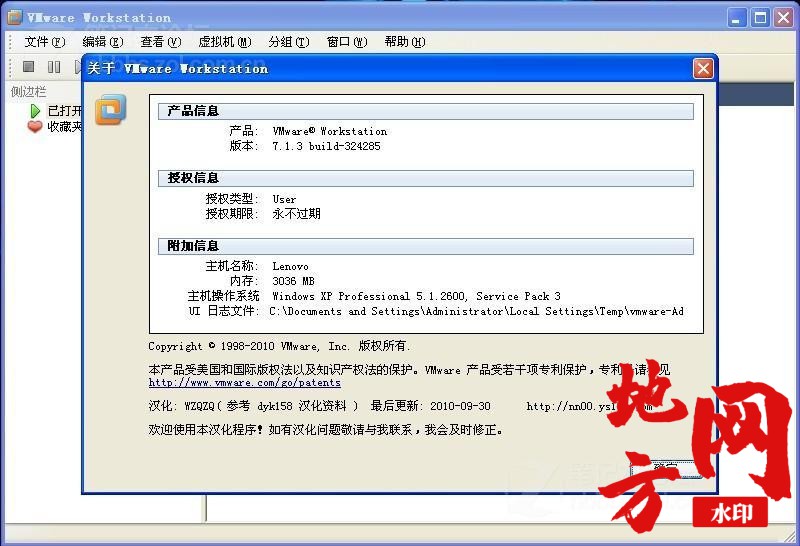The image size is (800, 546).
Task: Click the suspend (pause) toolbar icon
Action: (54, 67)
